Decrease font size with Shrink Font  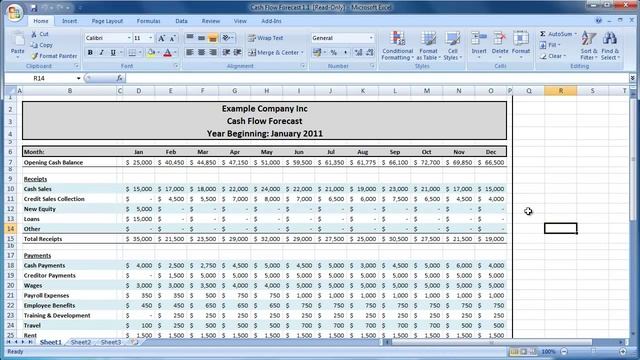coord(172,38)
